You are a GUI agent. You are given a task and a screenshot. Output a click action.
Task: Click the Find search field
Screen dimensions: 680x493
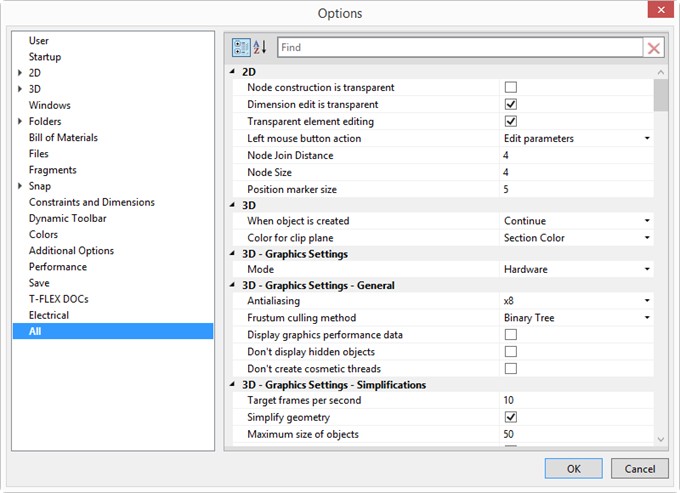tap(460, 47)
